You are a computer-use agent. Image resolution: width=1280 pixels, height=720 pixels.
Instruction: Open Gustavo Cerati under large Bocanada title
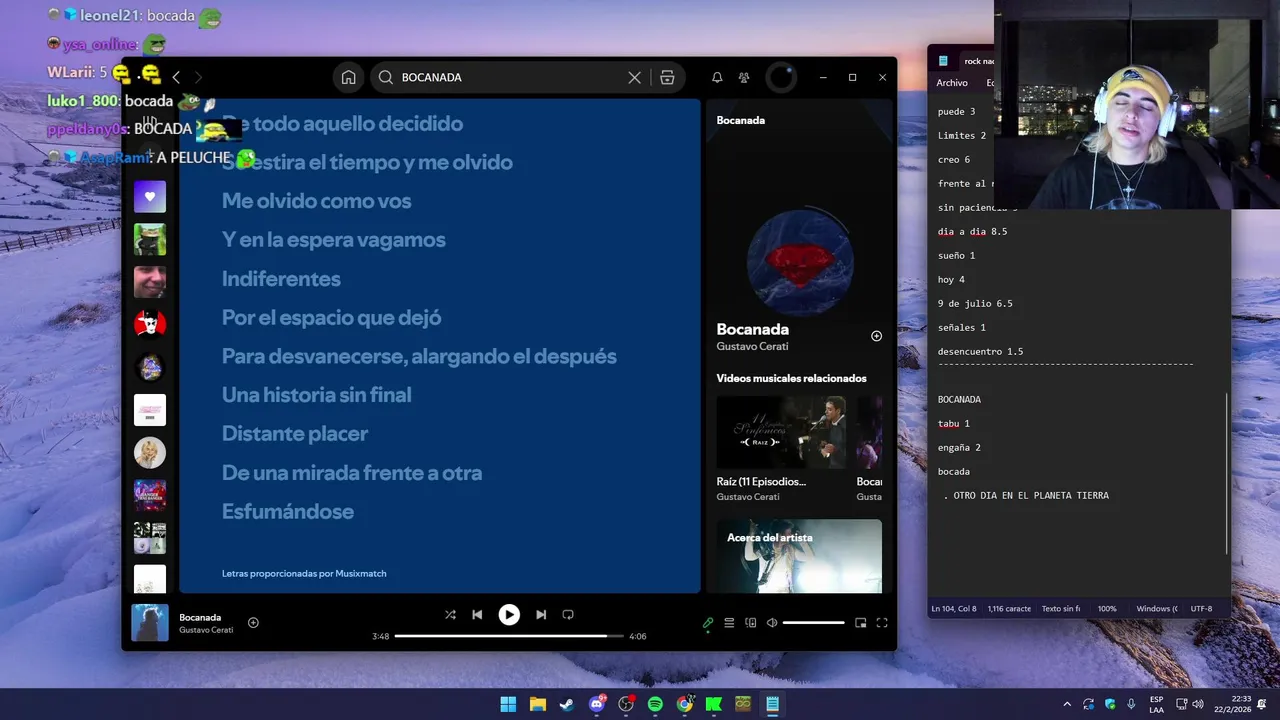pyautogui.click(x=752, y=347)
